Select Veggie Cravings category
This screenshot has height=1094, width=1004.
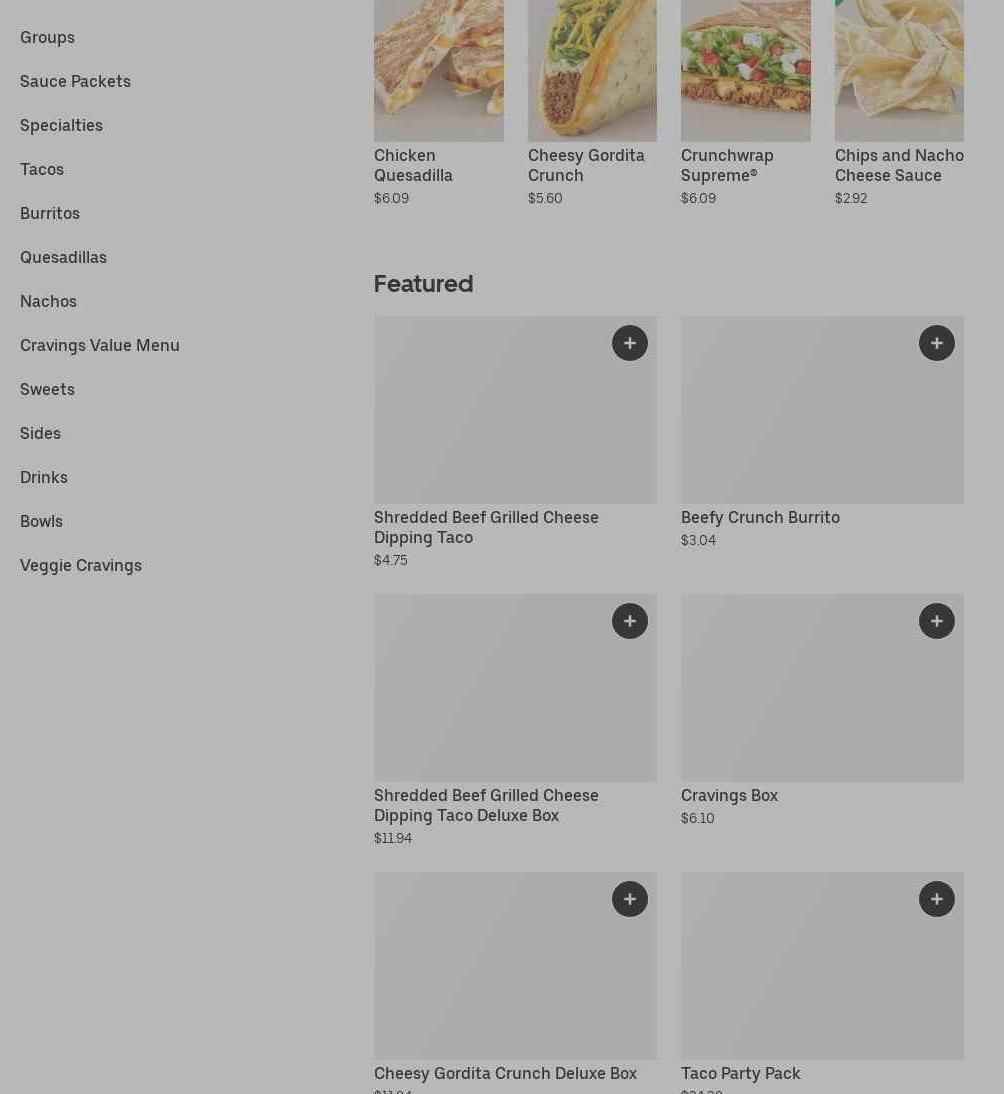click(81, 565)
